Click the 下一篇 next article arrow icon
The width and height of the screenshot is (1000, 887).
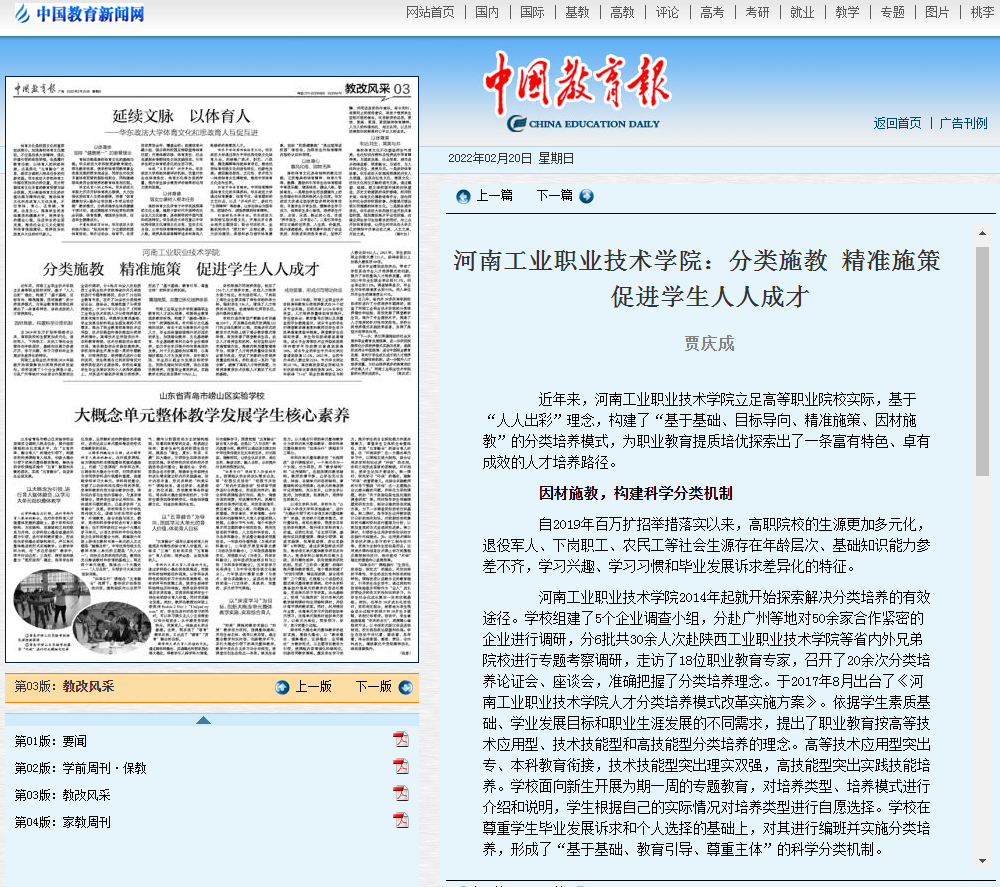[x=586, y=196]
